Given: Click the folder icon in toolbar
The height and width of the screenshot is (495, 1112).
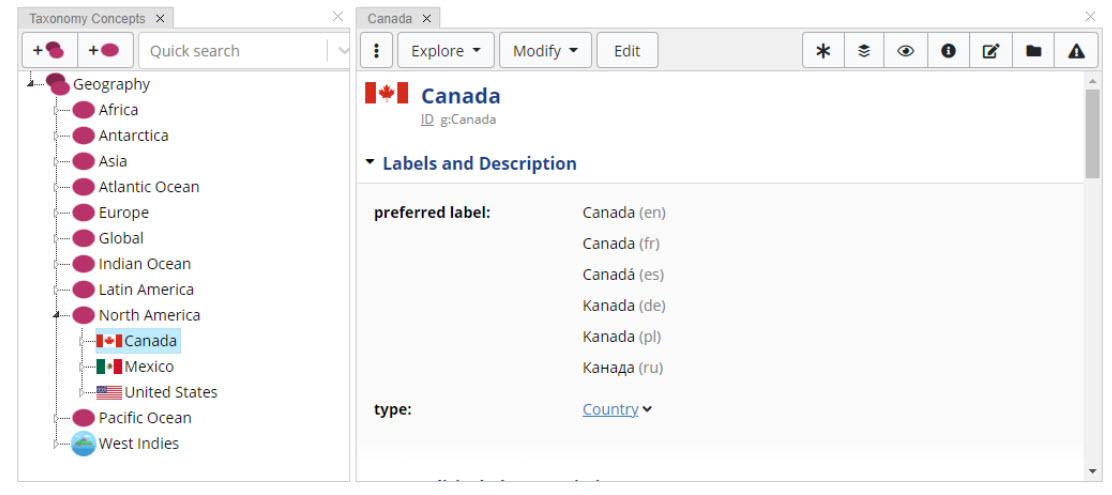Looking at the screenshot, I should tap(1033, 51).
